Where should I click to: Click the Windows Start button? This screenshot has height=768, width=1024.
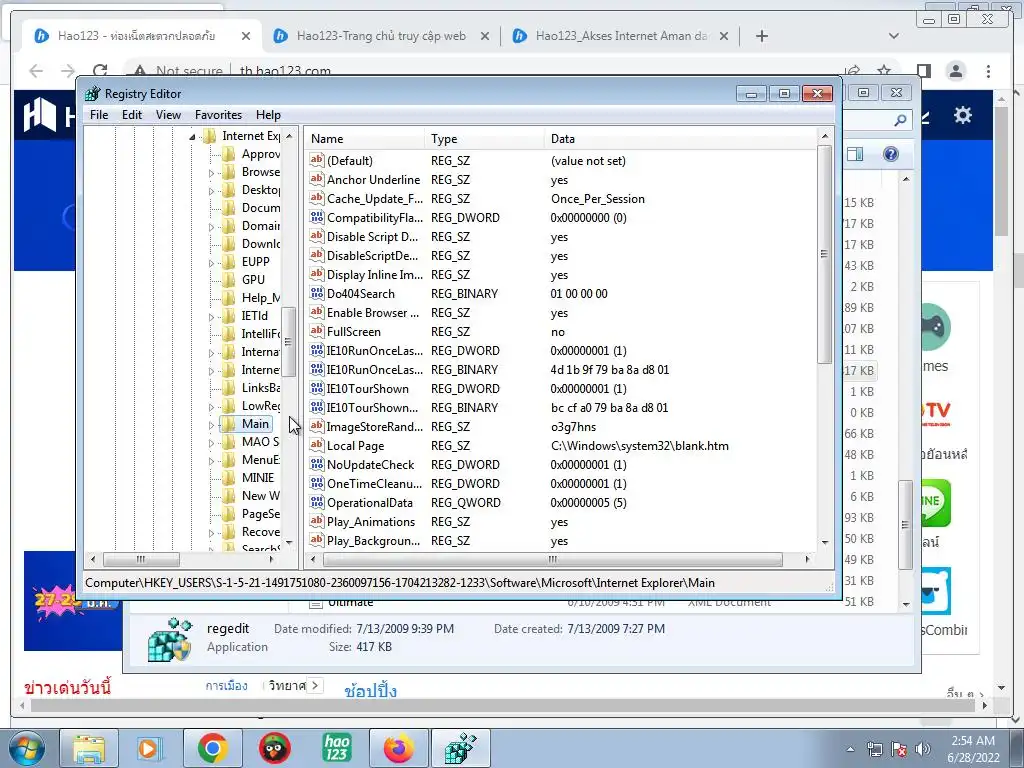[x=25, y=748]
